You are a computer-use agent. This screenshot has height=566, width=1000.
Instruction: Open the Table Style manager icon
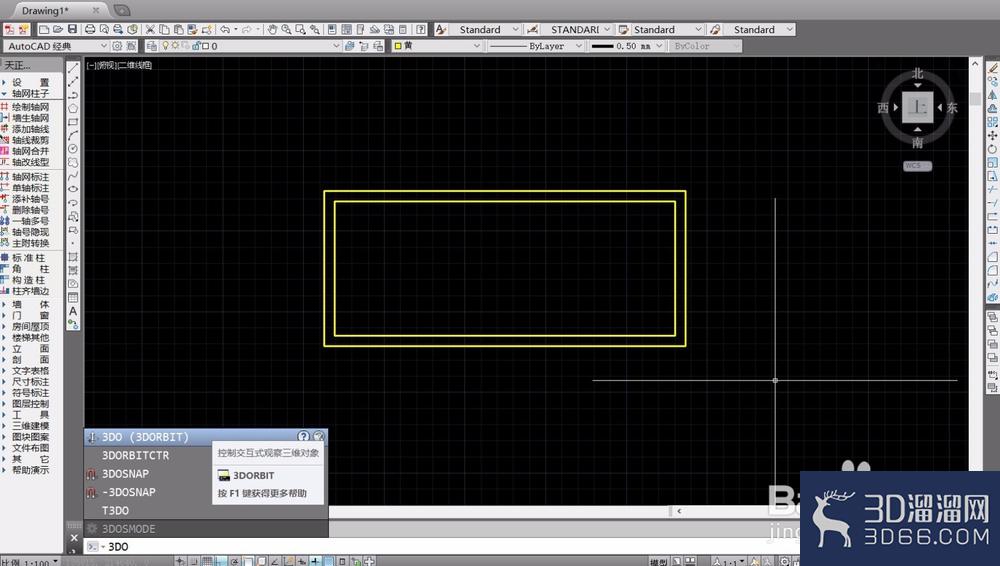tap(624, 29)
